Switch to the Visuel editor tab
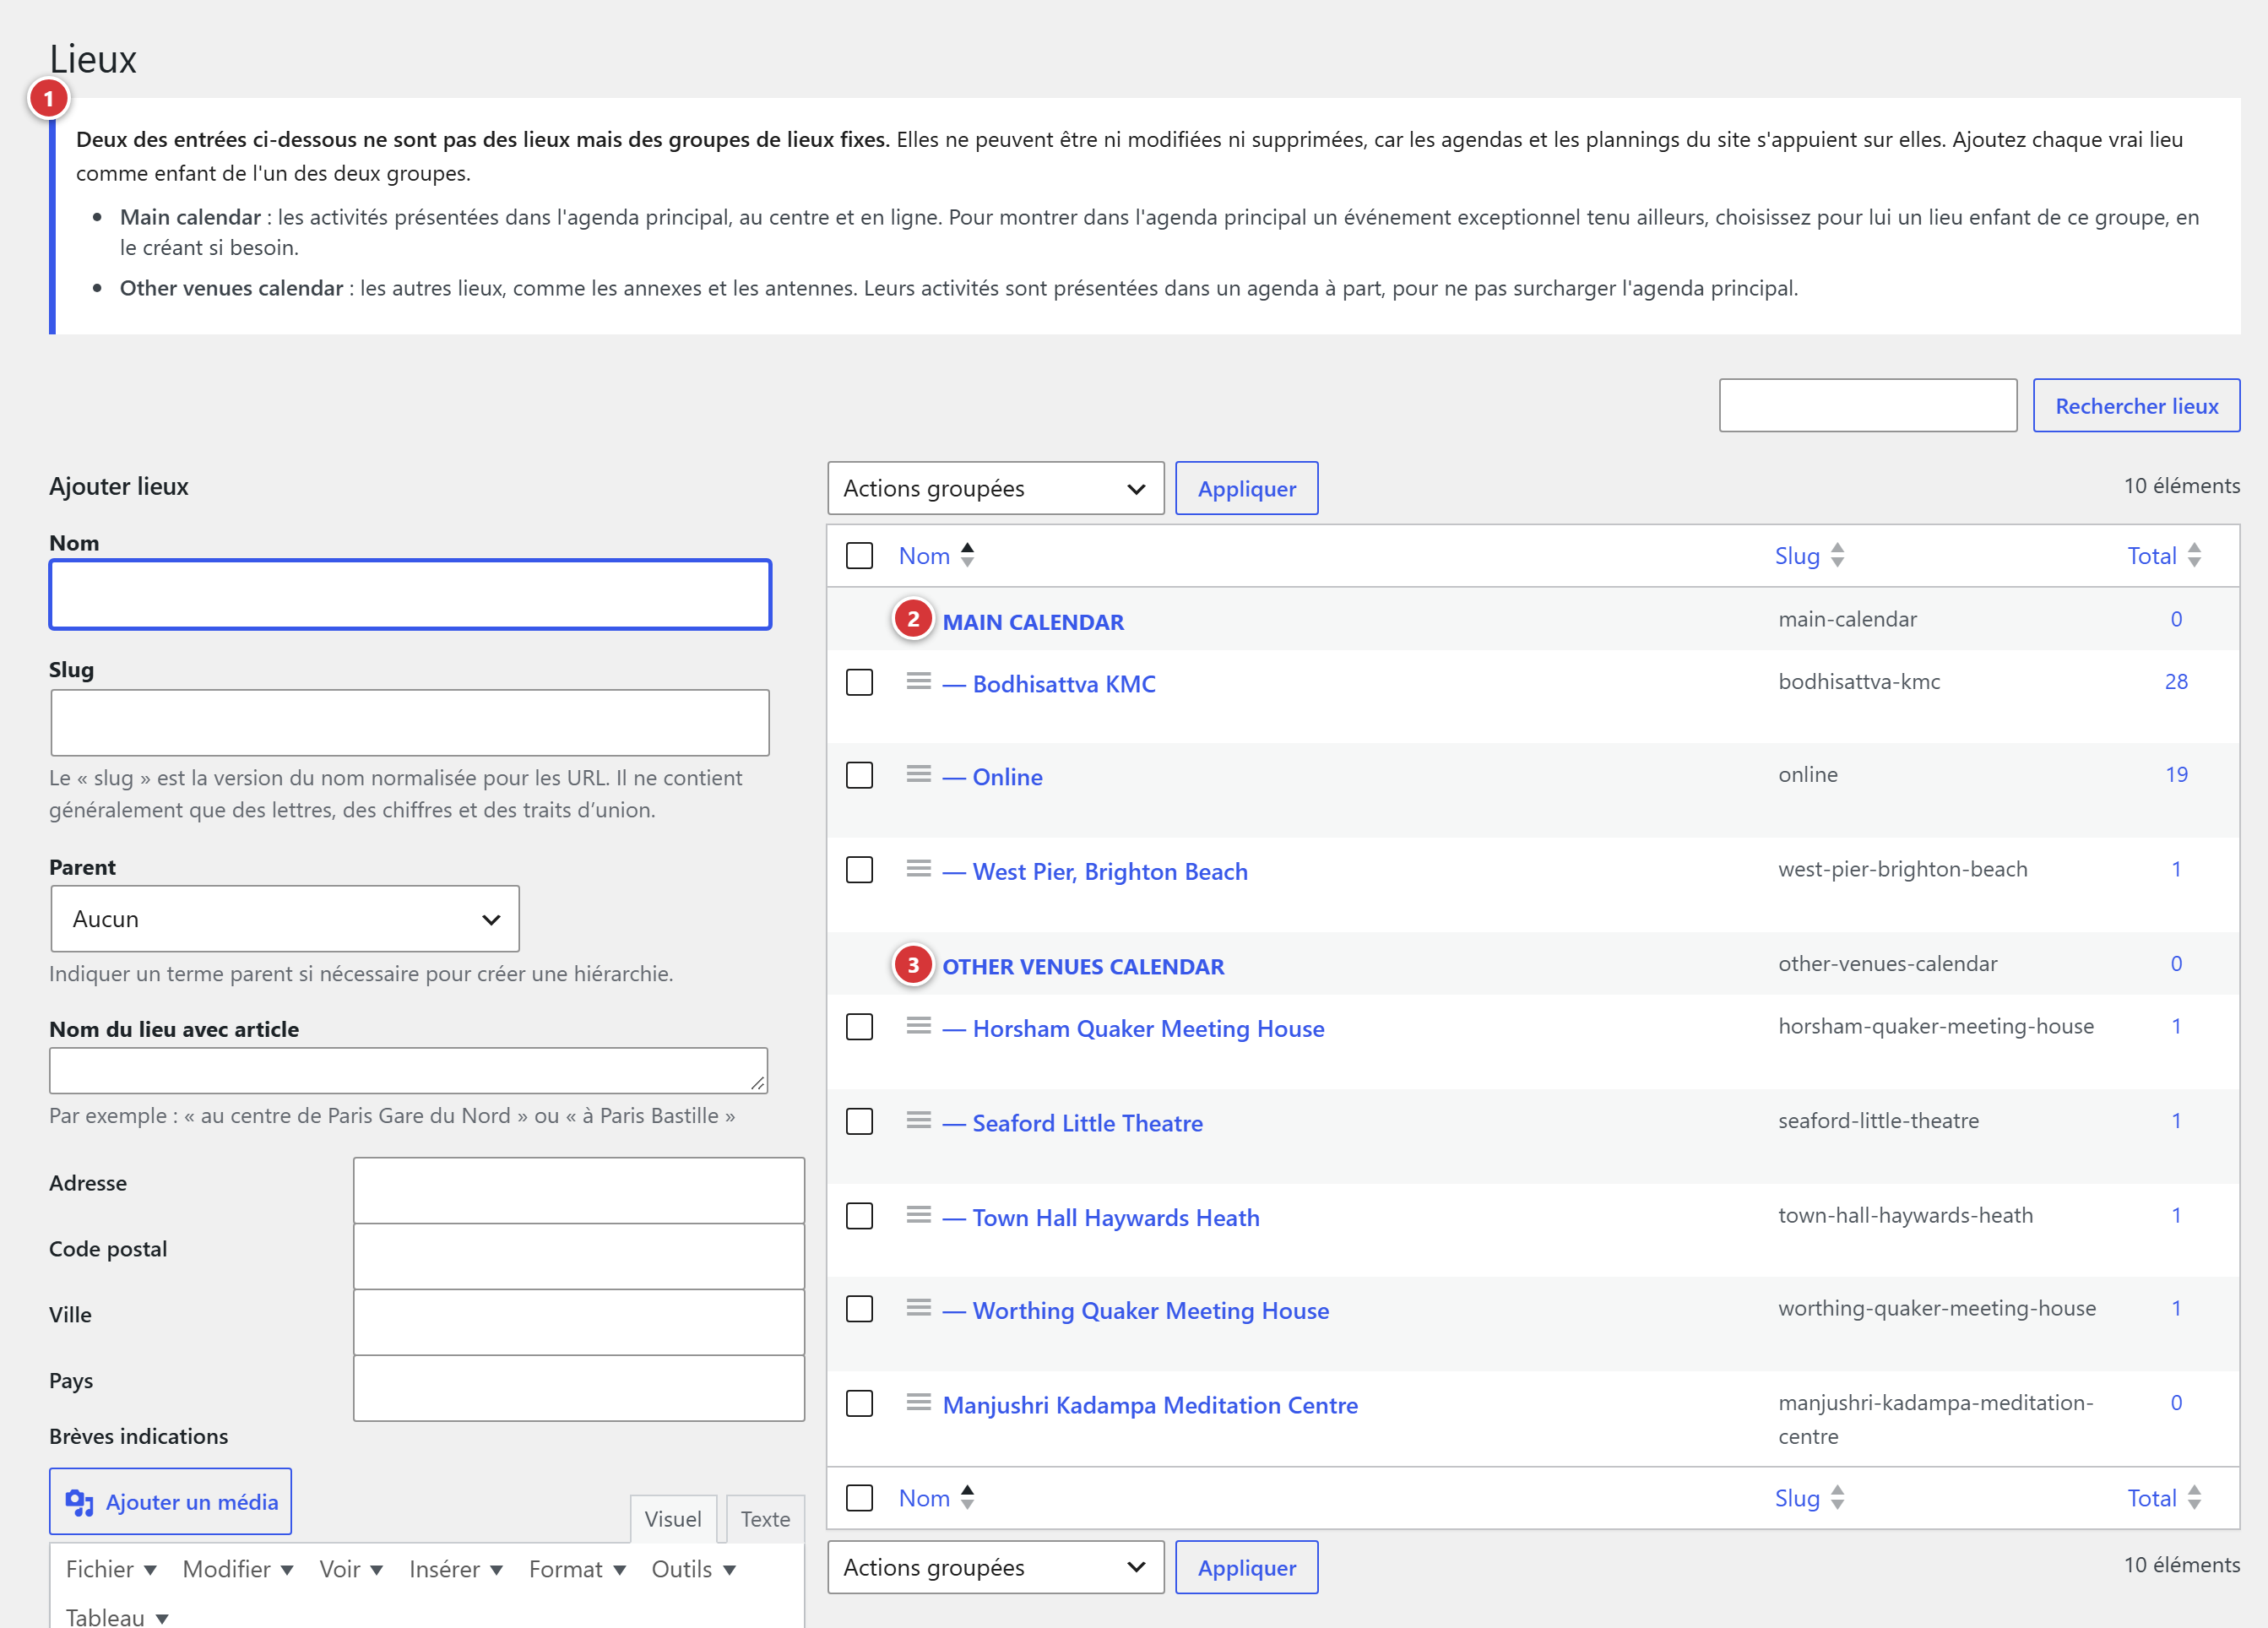This screenshot has width=2268, height=1628. (x=673, y=1519)
